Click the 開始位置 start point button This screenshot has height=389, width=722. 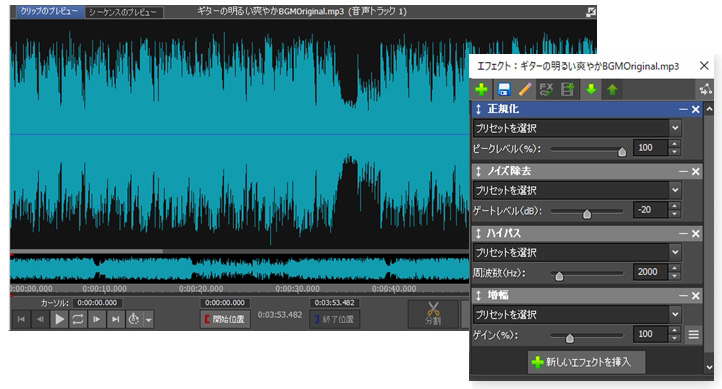tap(225, 319)
